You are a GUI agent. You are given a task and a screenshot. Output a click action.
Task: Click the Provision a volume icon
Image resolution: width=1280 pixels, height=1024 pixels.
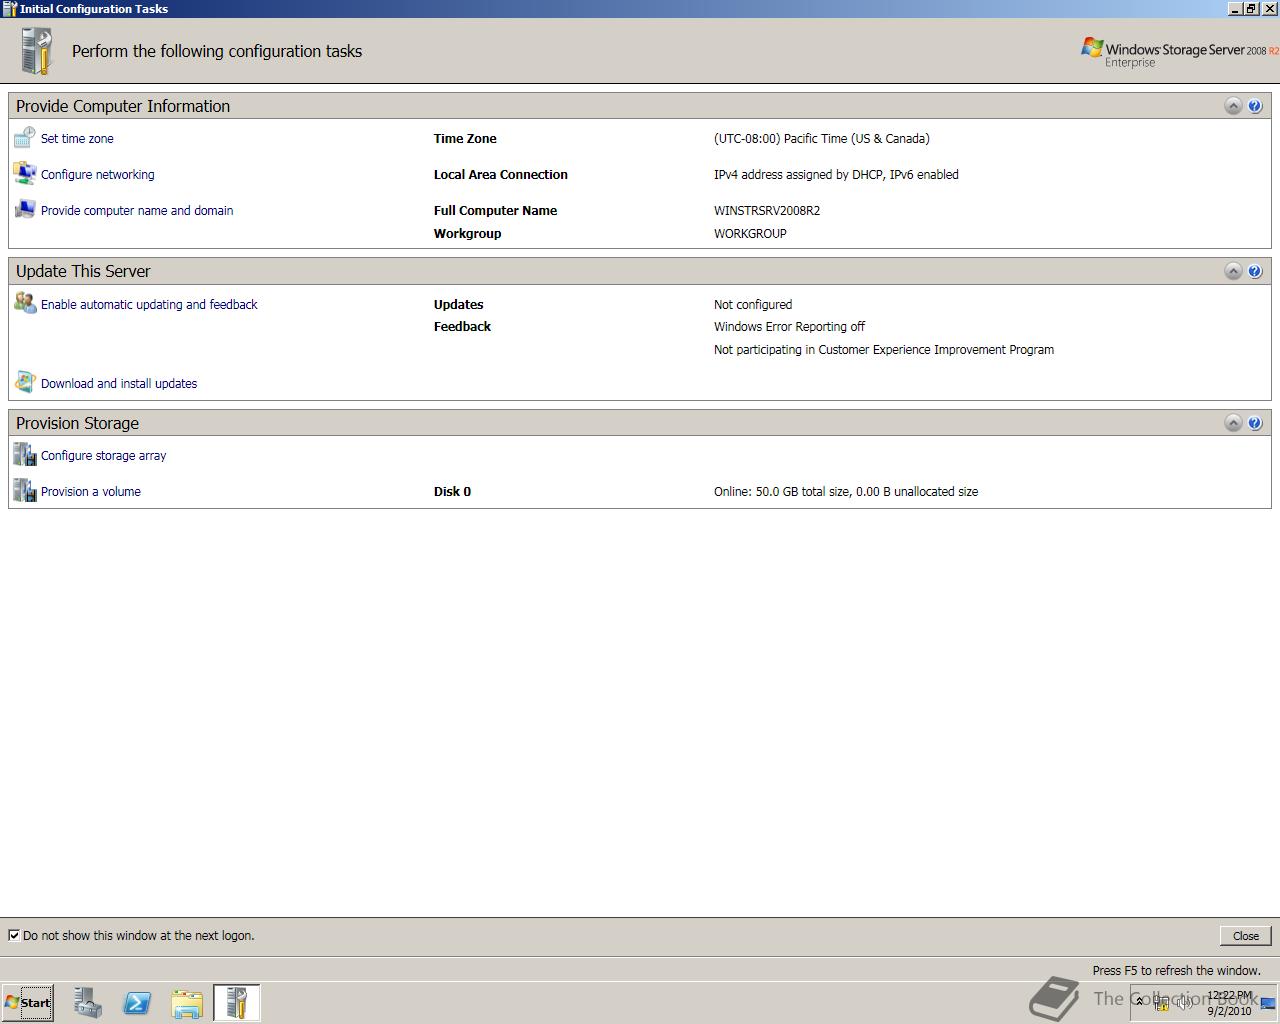point(24,491)
